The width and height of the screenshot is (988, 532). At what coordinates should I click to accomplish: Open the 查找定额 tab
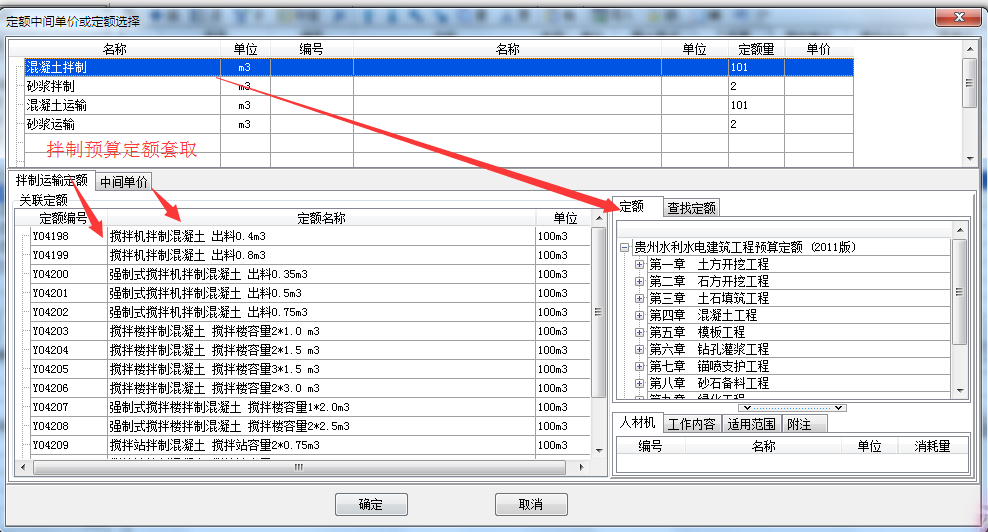692,208
